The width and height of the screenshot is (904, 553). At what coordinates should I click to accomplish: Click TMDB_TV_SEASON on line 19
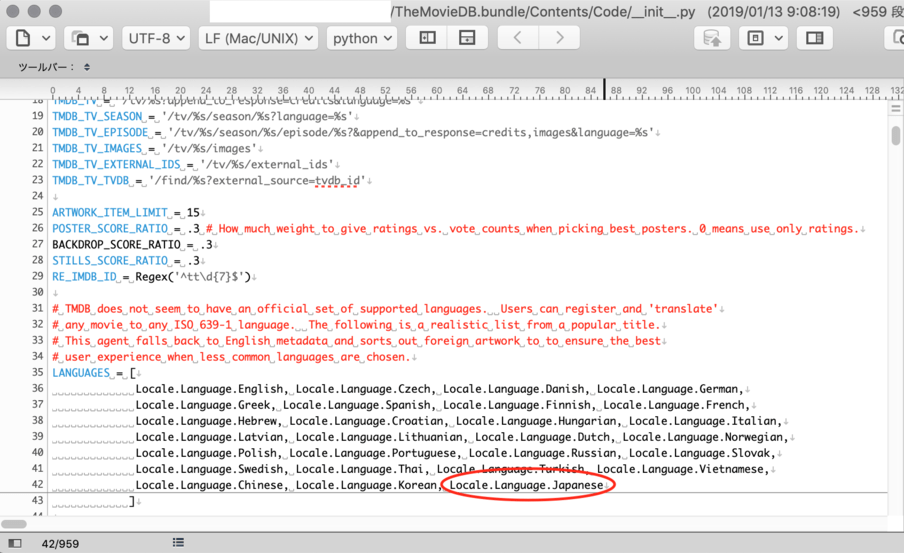(x=97, y=116)
